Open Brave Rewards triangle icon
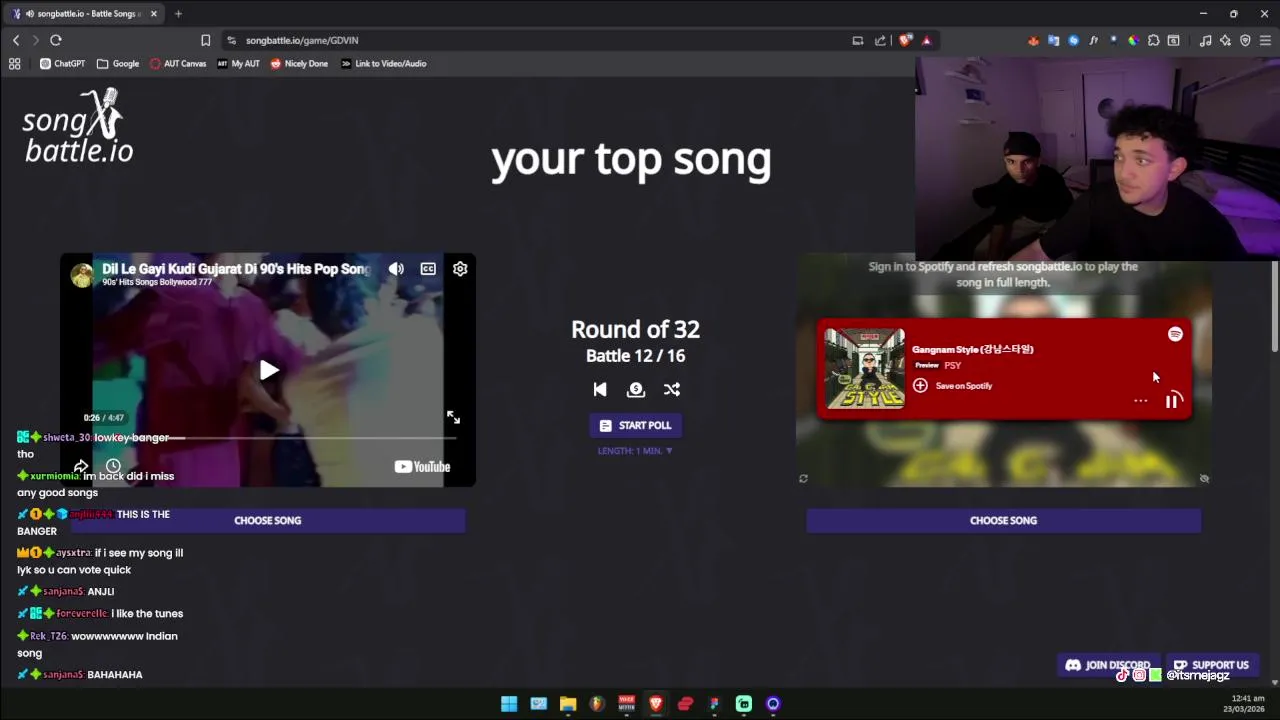This screenshot has width=1280, height=720. click(926, 40)
